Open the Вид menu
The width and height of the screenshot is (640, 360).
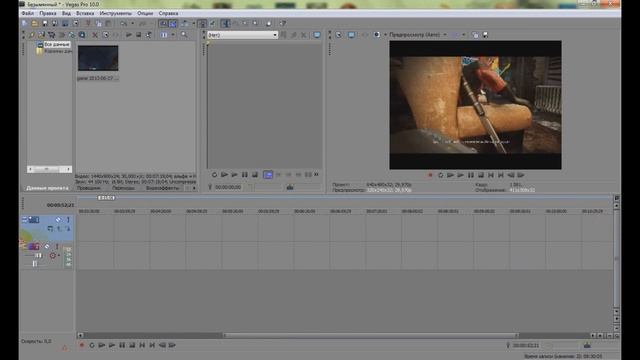[x=66, y=13]
